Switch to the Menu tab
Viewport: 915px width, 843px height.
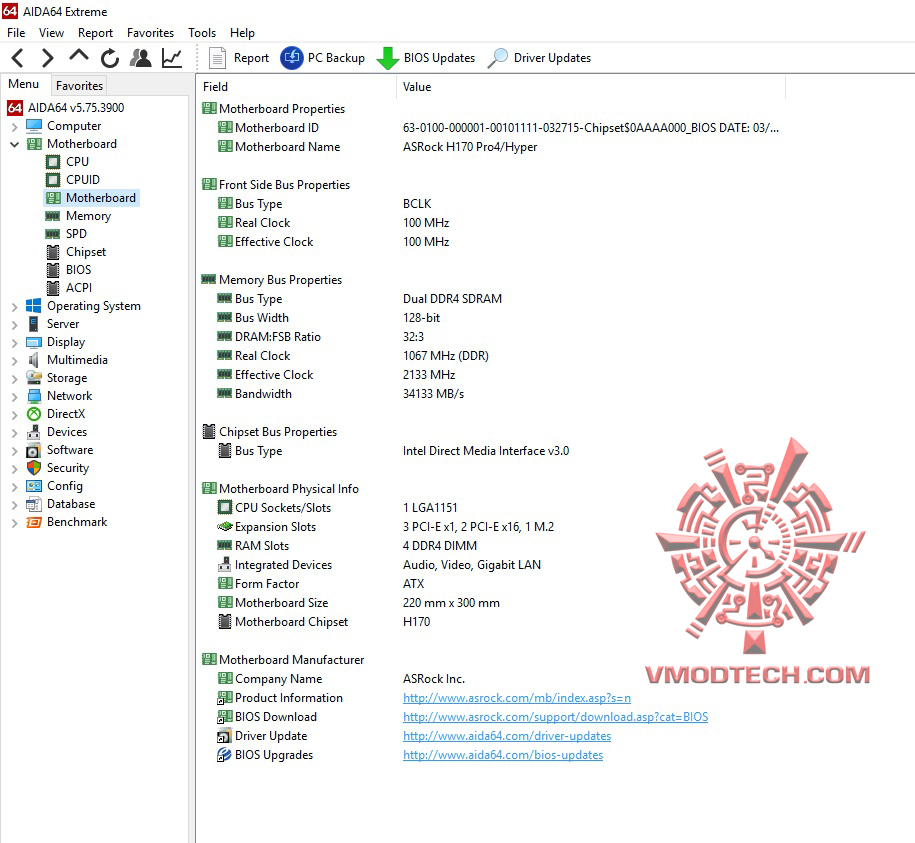pyautogui.click(x=23, y=84)
